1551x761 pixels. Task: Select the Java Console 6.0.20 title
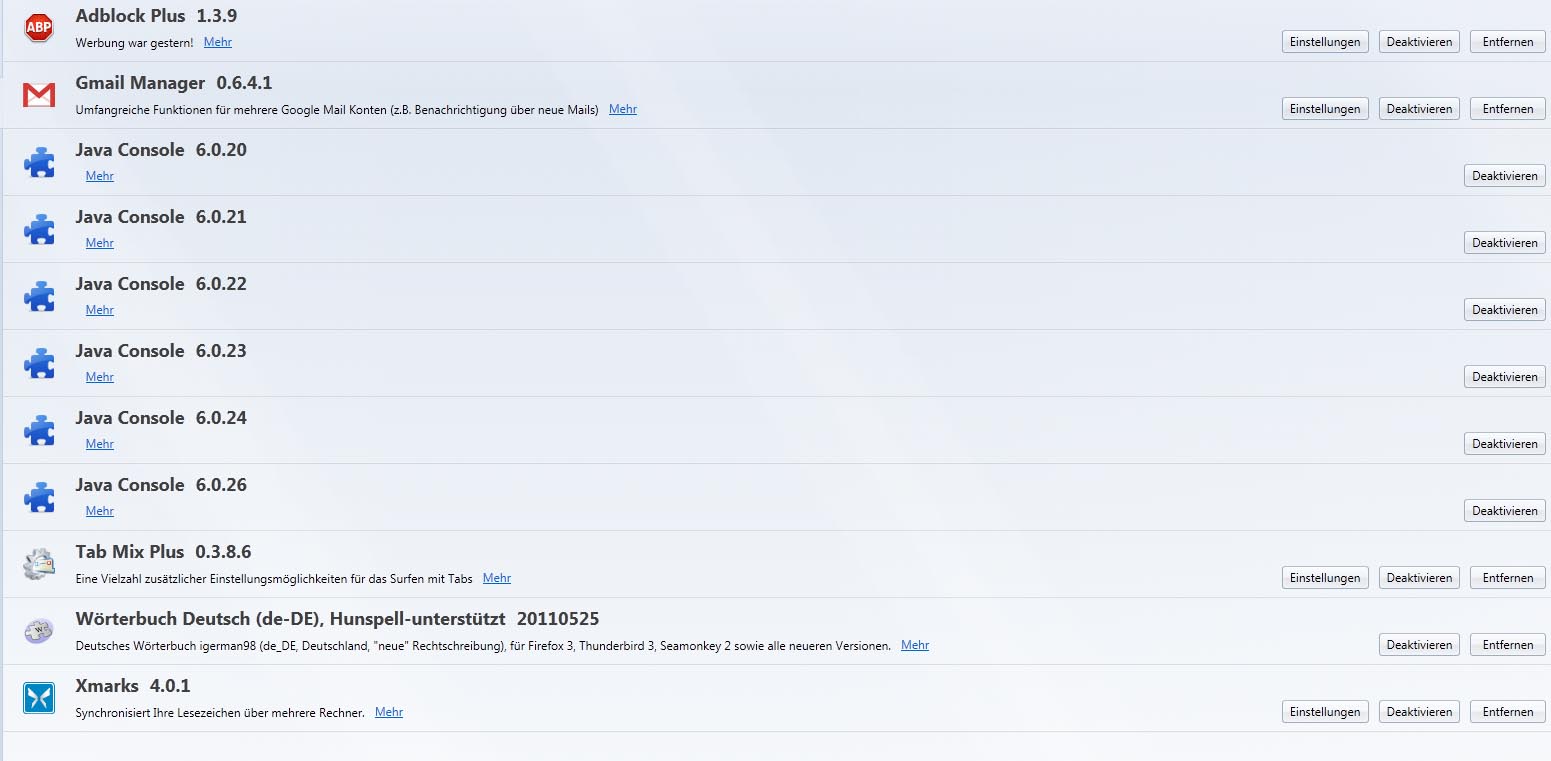click(x=161, y=150)
